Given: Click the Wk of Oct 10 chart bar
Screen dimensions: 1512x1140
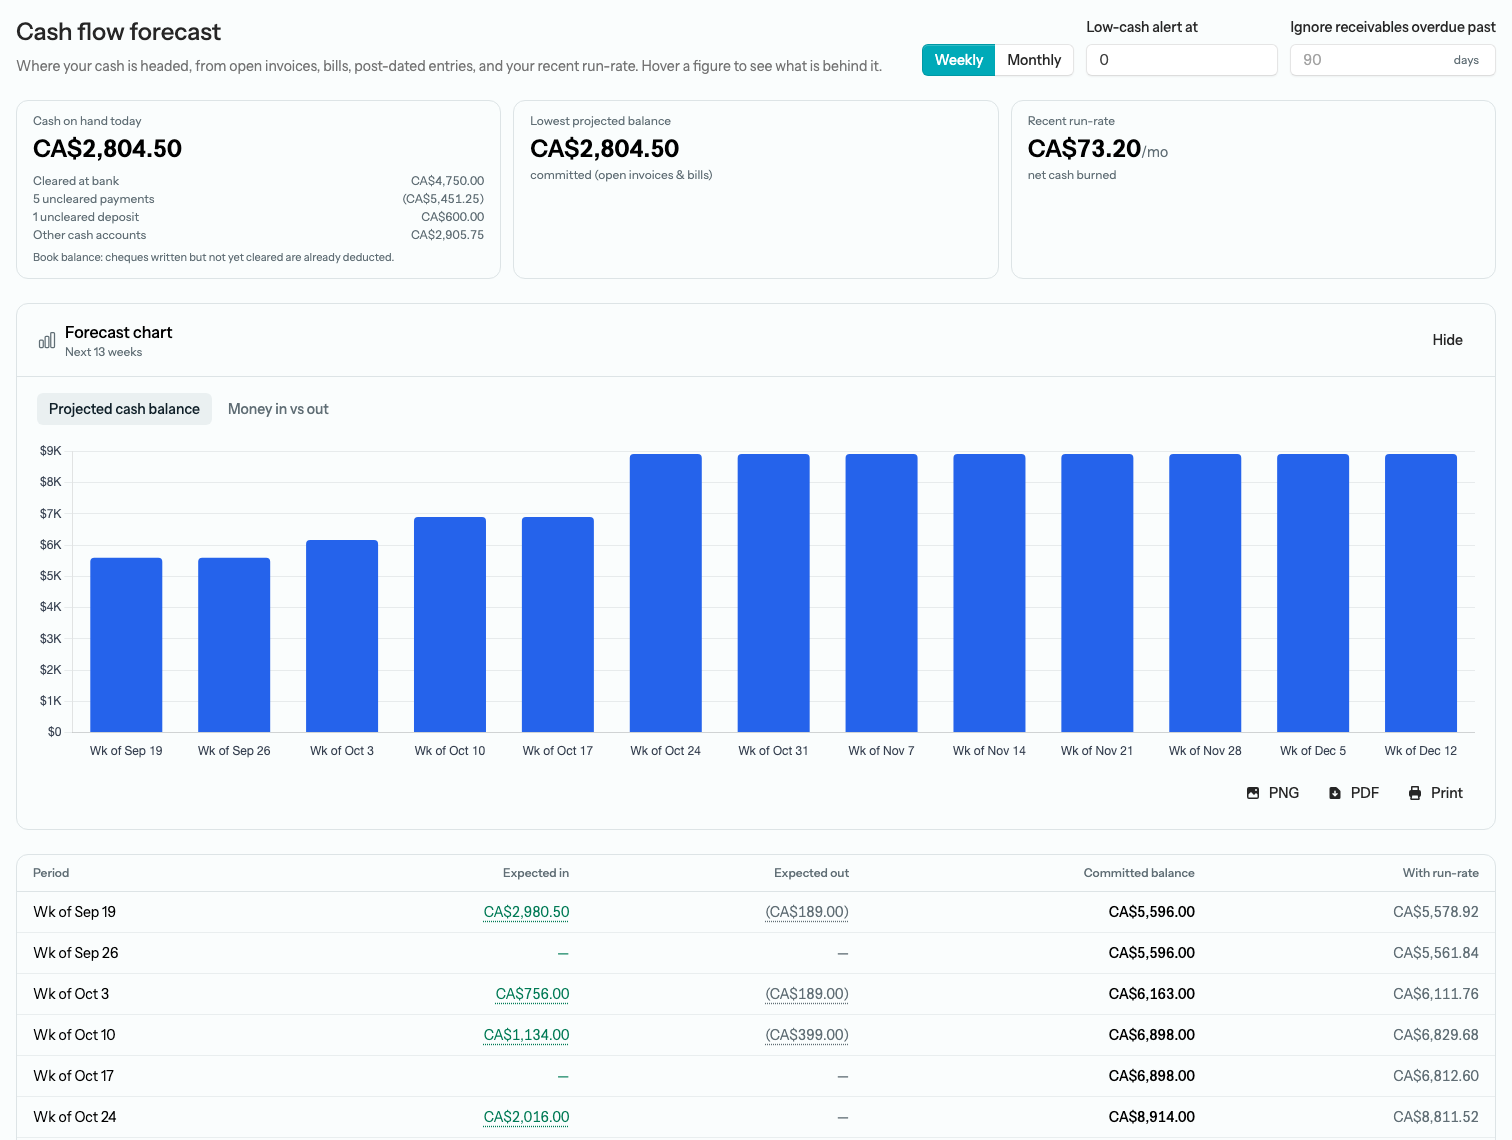Looking at the screenshot, I should point(450,625).
